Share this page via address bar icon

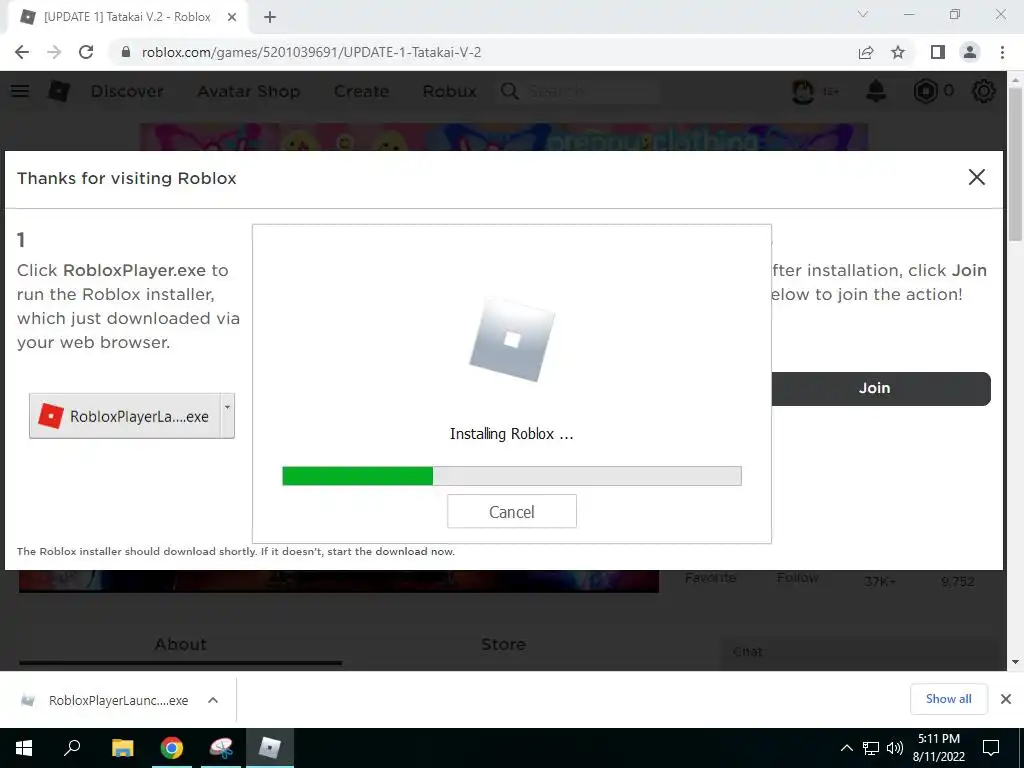pyautogui.click(x=866, y=52)
